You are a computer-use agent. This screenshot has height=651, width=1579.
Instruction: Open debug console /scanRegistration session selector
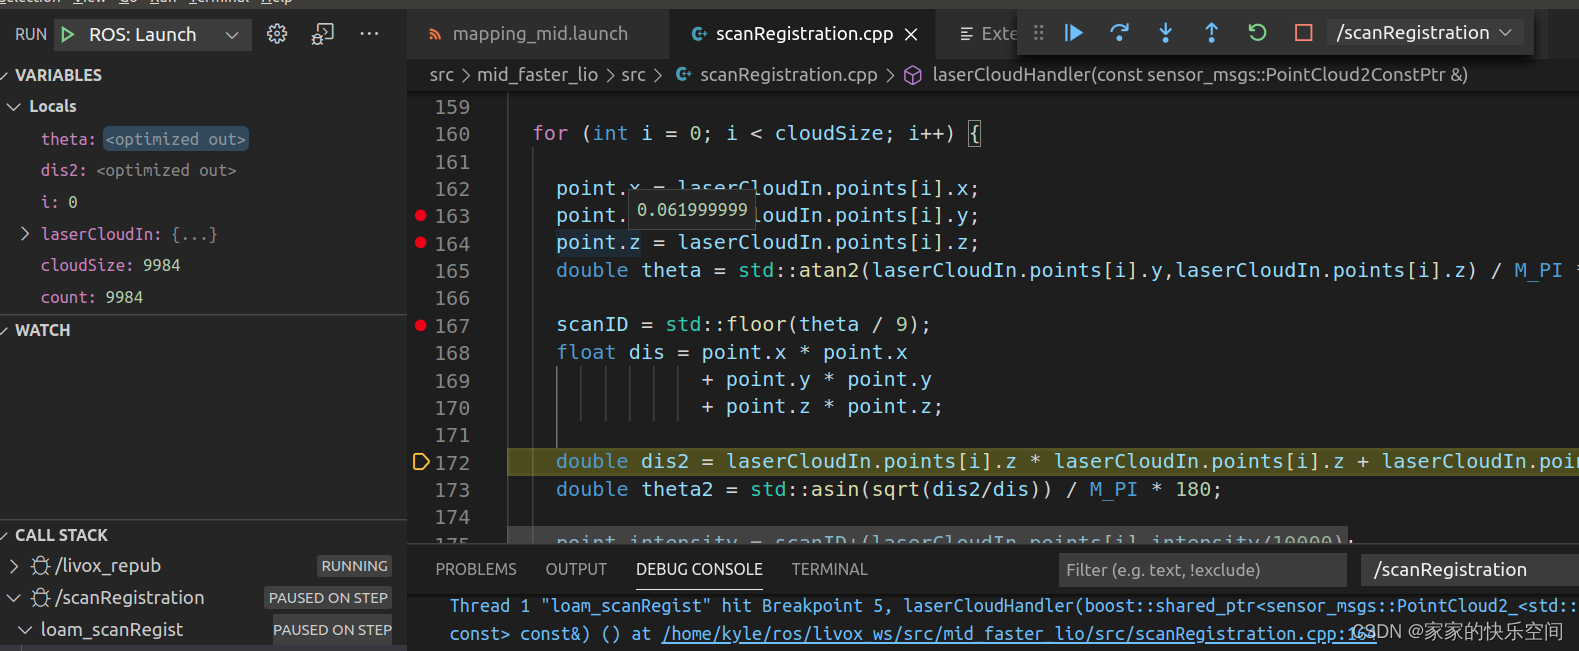(1469, 570)
